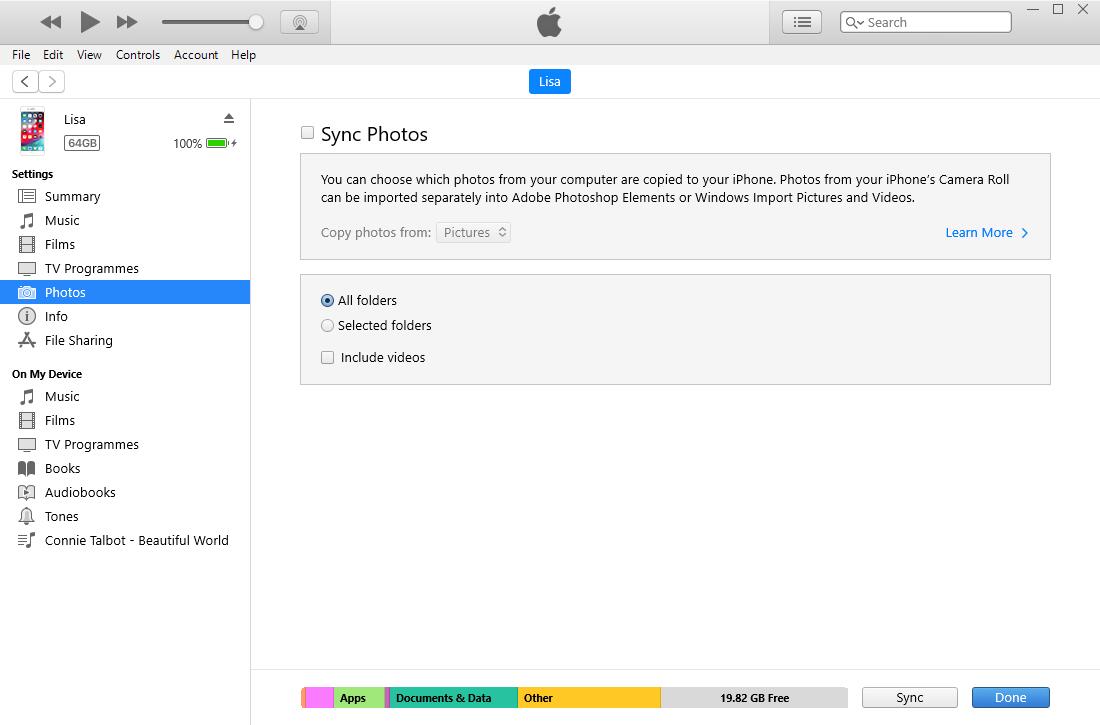
Task: Click the Other storage segment
Action: tap(589, 698)
